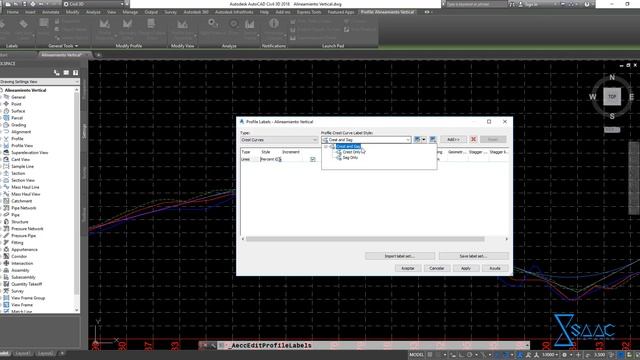Open the Civil 3D workspace dropdown
Viewport: 640px width, 360px height.
(x=94, y=4)
